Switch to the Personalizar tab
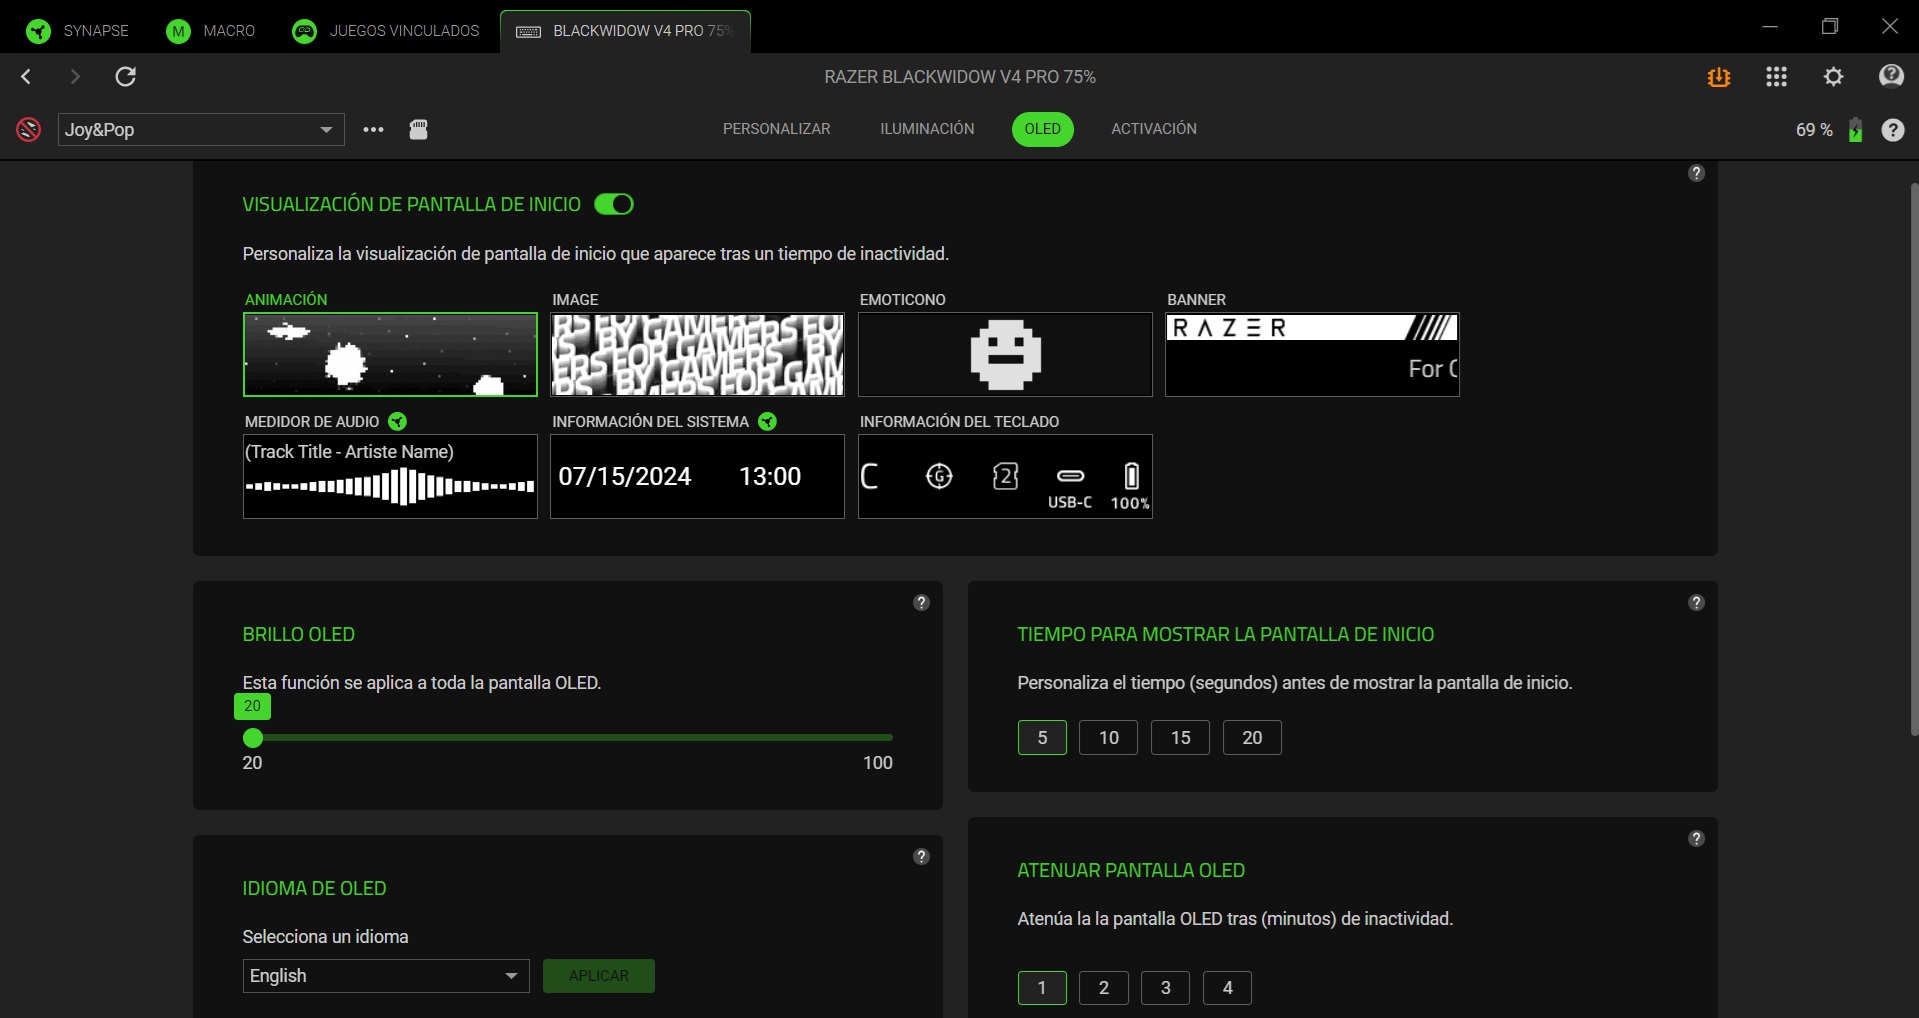1919x1018 pixels. tap(776, 129)
